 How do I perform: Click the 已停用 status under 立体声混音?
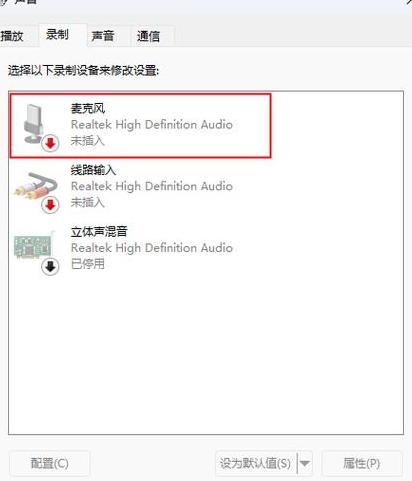tap(88, 264)
